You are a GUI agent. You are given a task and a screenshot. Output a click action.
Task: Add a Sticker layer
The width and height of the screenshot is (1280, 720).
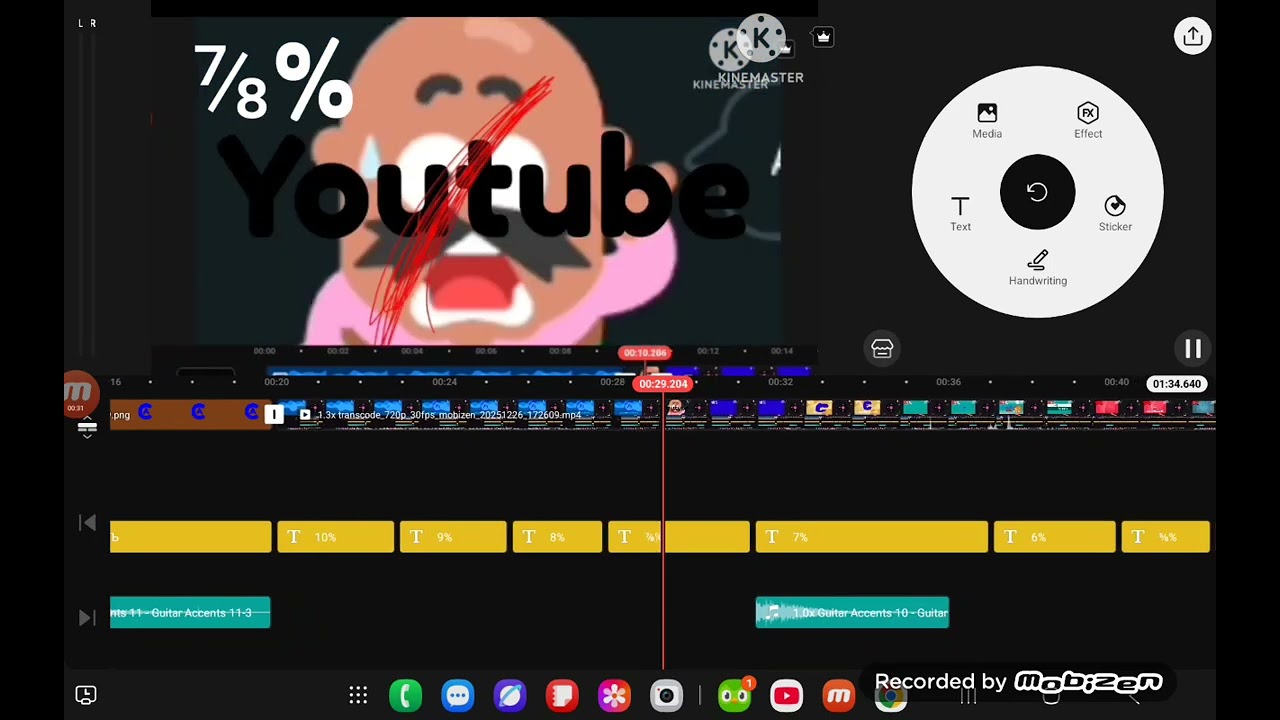click(x=1115, y=213)
